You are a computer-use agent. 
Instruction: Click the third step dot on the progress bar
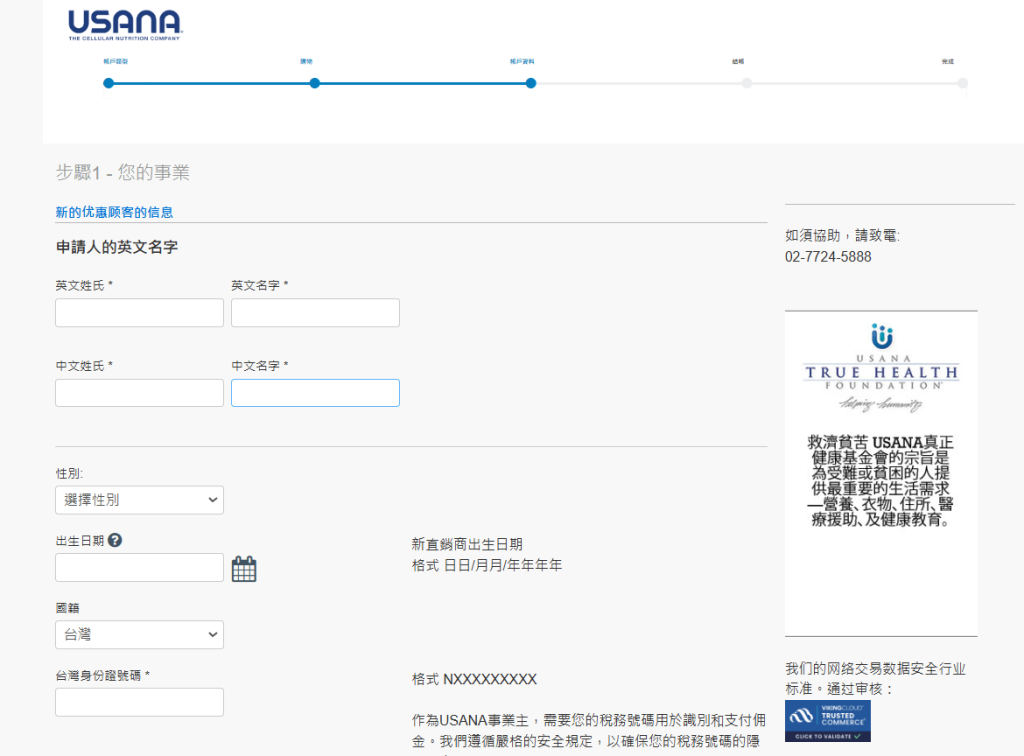531,83
